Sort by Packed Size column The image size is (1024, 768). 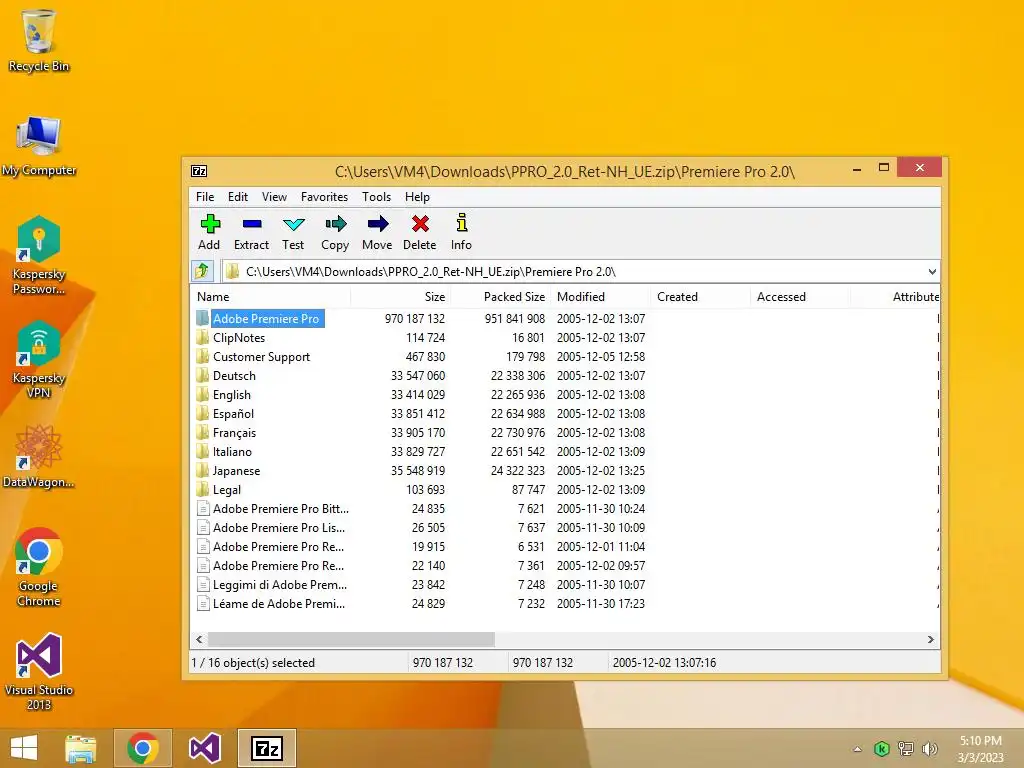(x=500, y=296)
